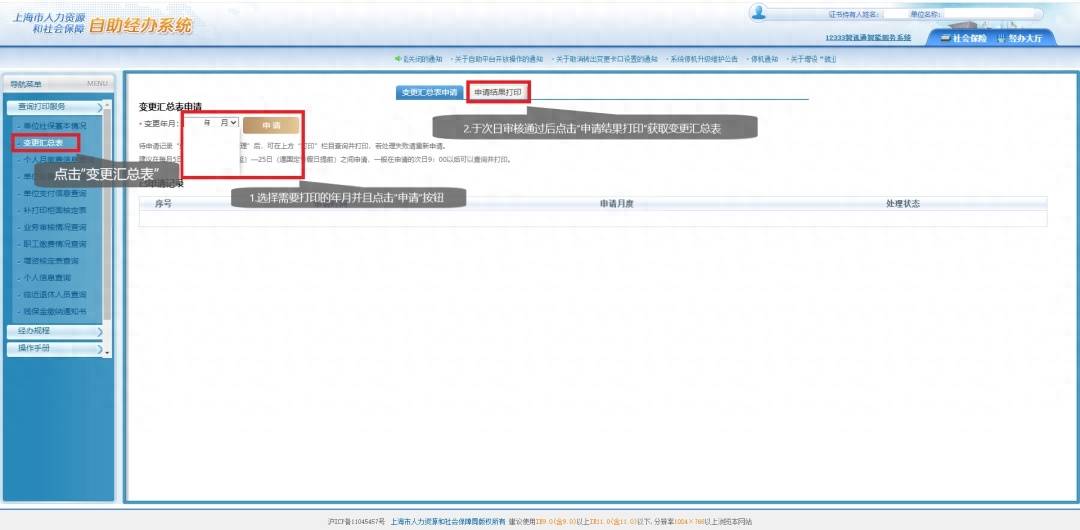Screen dimensions: 1080x530
Task: Open the 系统停机升级维护公告 notice
Action: point(703,59)
